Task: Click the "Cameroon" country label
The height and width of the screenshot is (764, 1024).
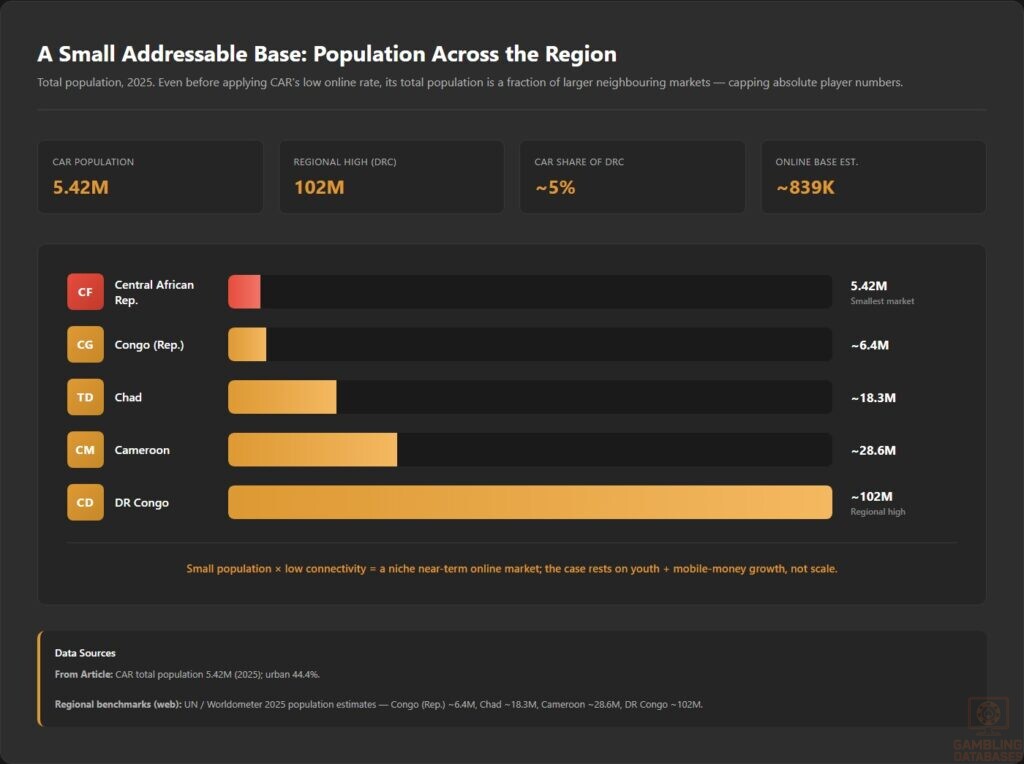Action: [x=142, y=450]
